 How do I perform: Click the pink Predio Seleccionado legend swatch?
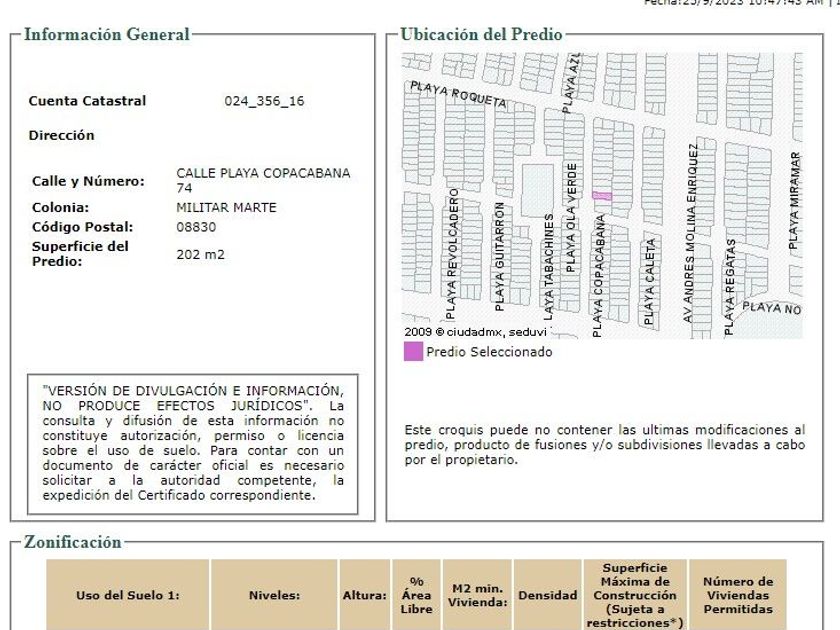(x=413, y=352)
